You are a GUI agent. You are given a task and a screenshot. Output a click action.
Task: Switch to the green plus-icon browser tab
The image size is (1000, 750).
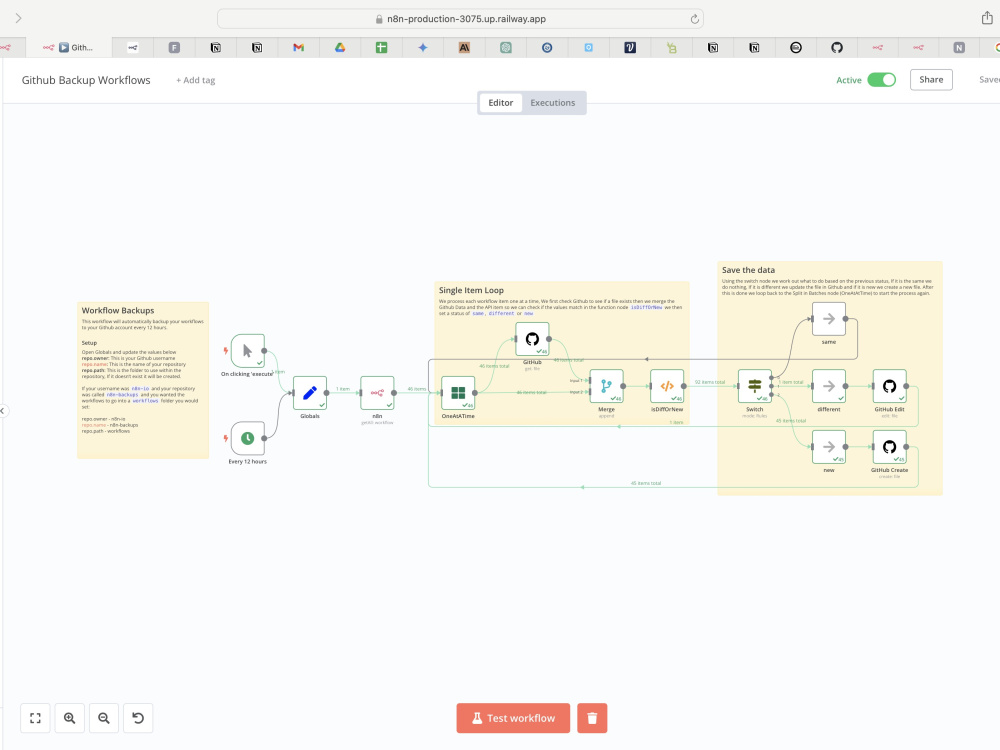point(381,47)
